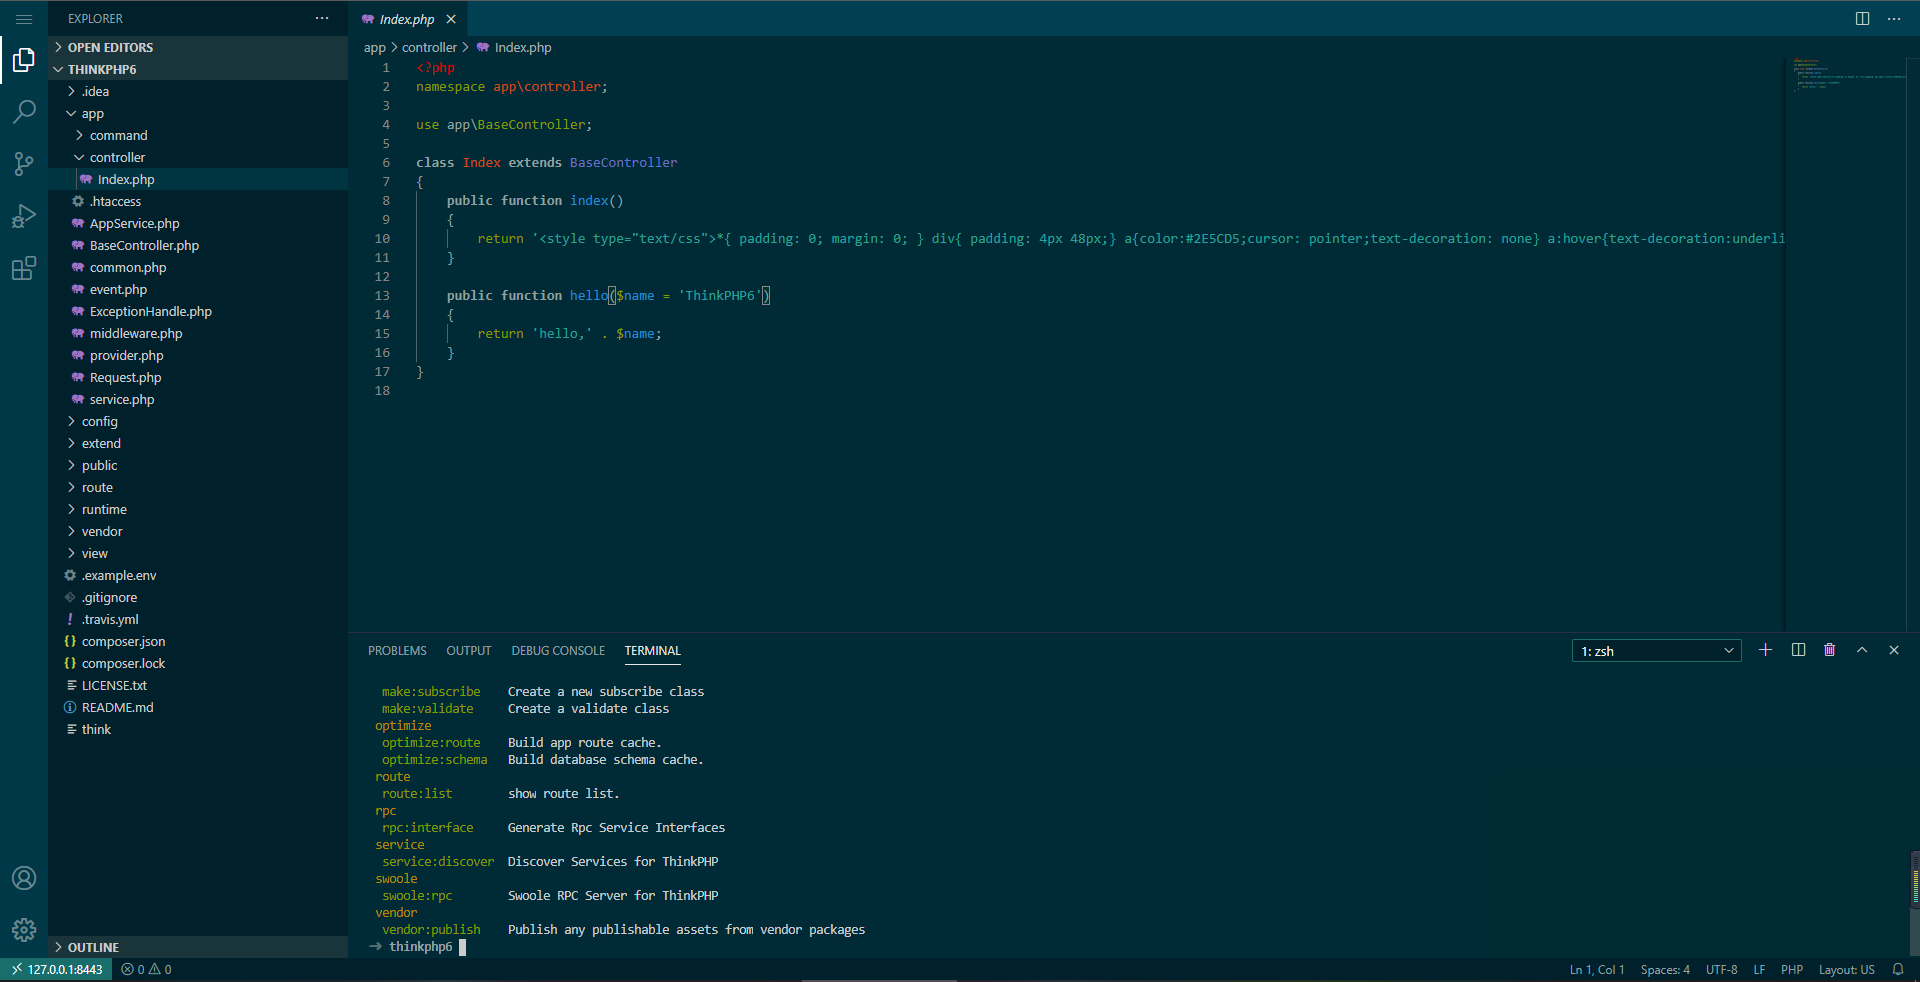This screenshot has width=1920, height=982.
Task: Open the Extensions view
Action: click(24, 268)
